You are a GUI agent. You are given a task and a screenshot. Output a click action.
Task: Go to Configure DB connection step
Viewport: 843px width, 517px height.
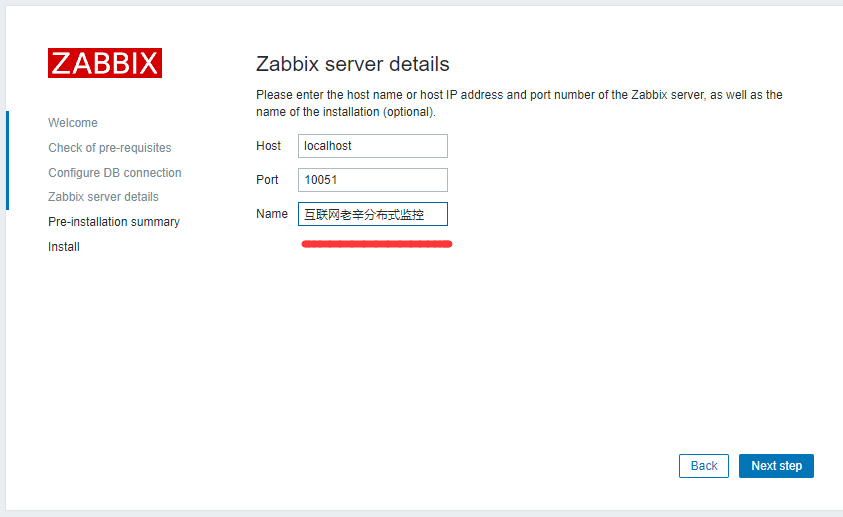tap(115, 173)
